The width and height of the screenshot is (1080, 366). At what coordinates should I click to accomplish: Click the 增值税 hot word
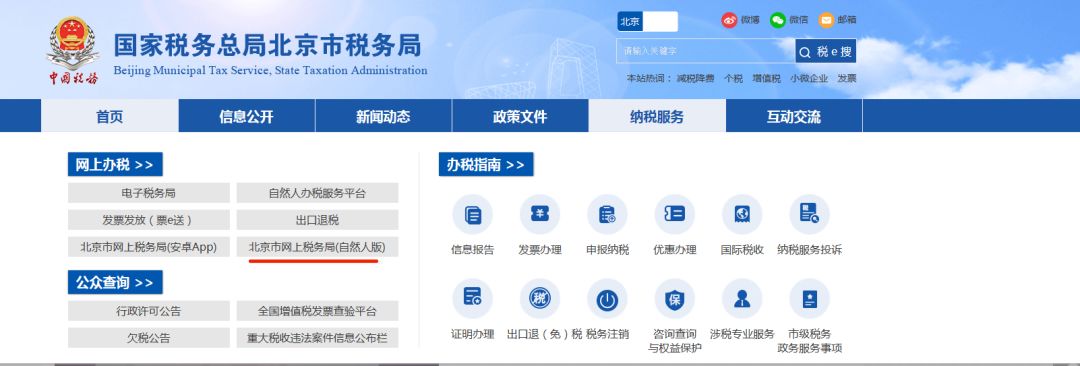click(x=767, y=79)
